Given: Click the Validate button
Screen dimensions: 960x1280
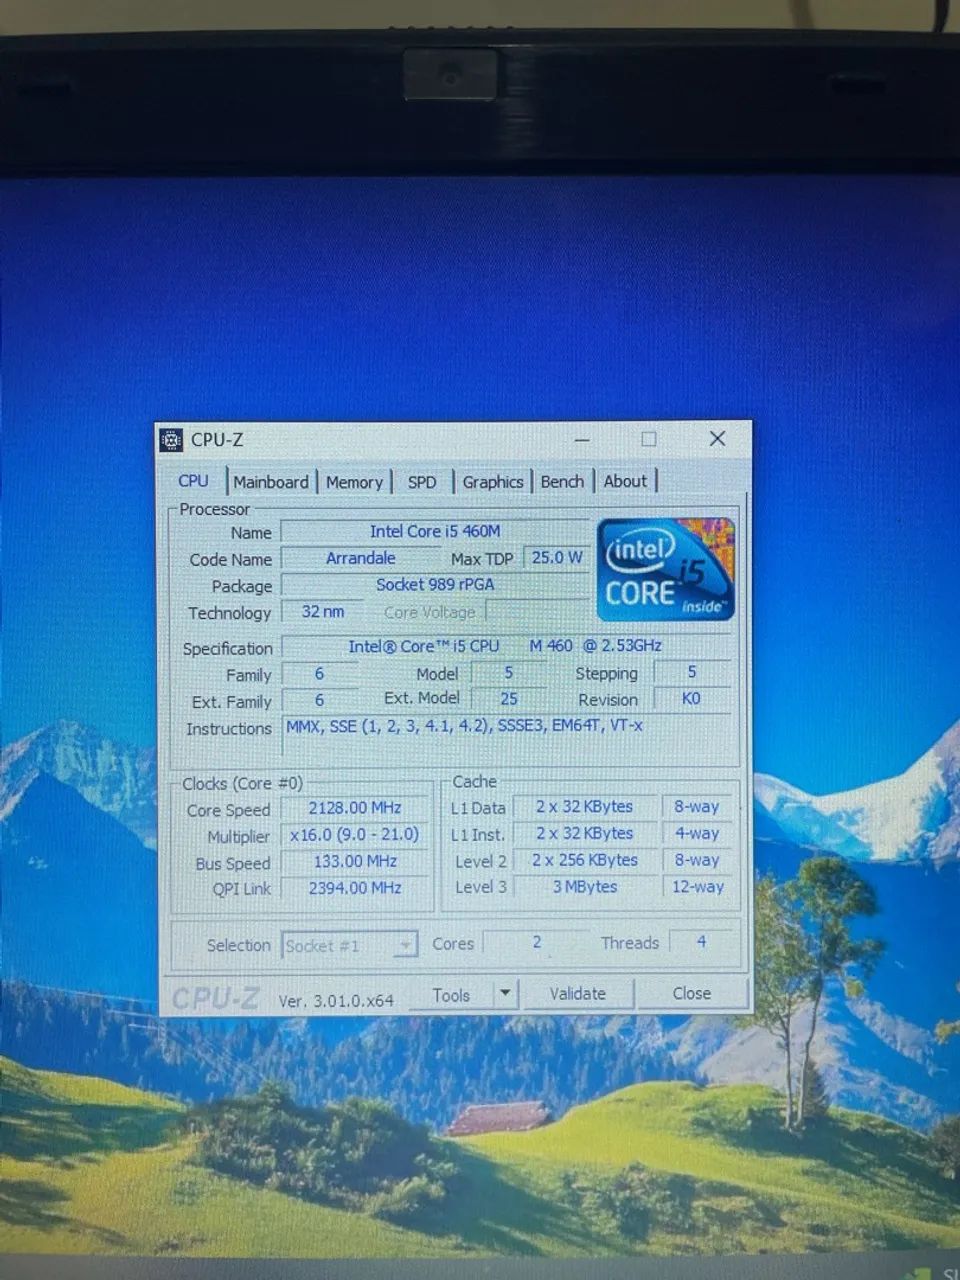Looking at the screenshot, I should click(577, 994).
